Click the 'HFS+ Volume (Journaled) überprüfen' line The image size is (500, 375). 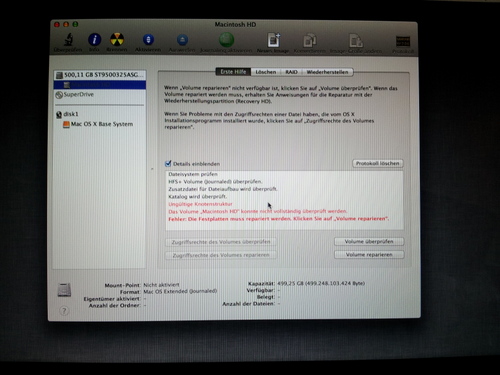tap(215, 182)
